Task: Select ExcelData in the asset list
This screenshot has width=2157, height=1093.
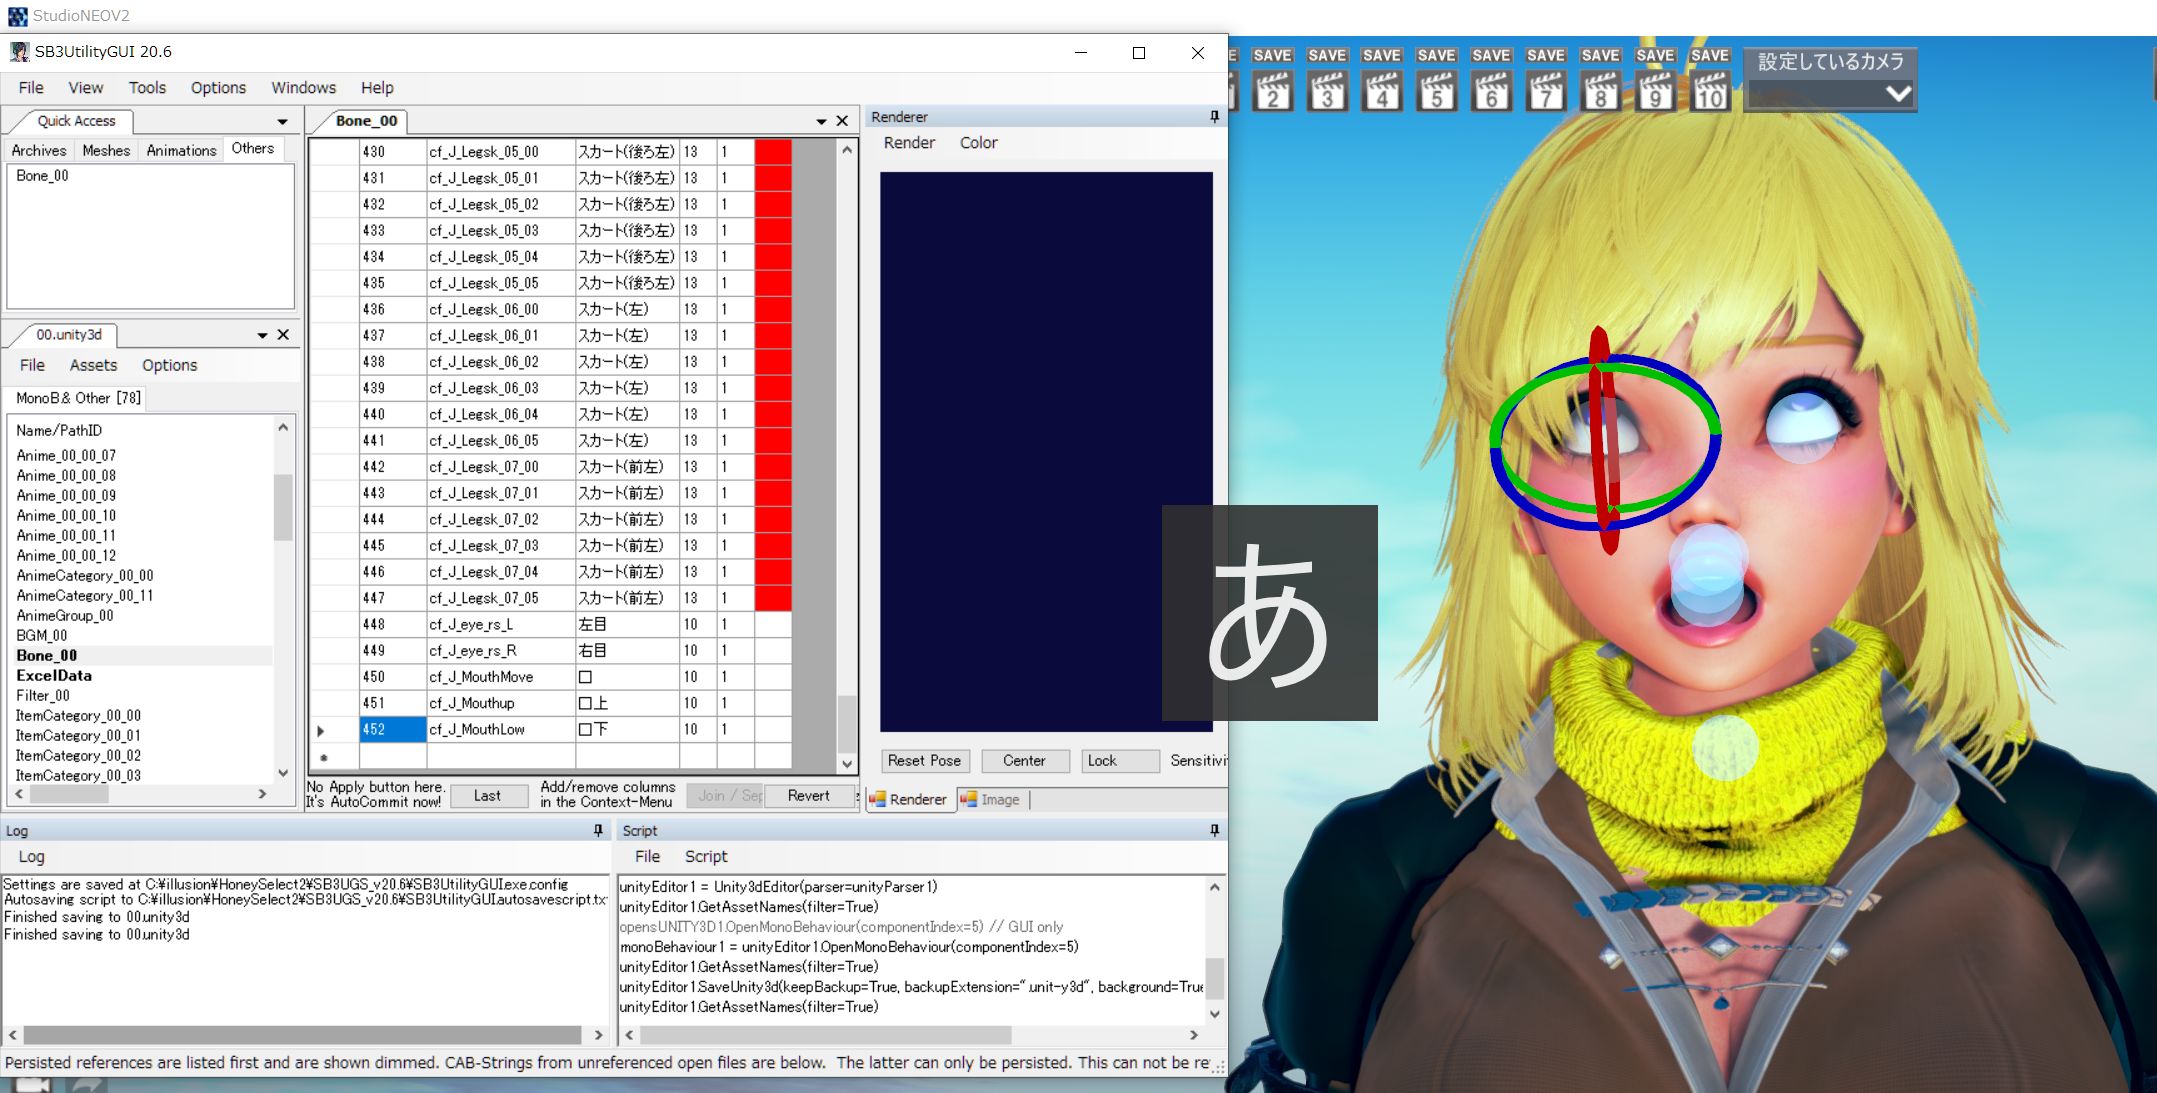Action: (x=54, y=676)
